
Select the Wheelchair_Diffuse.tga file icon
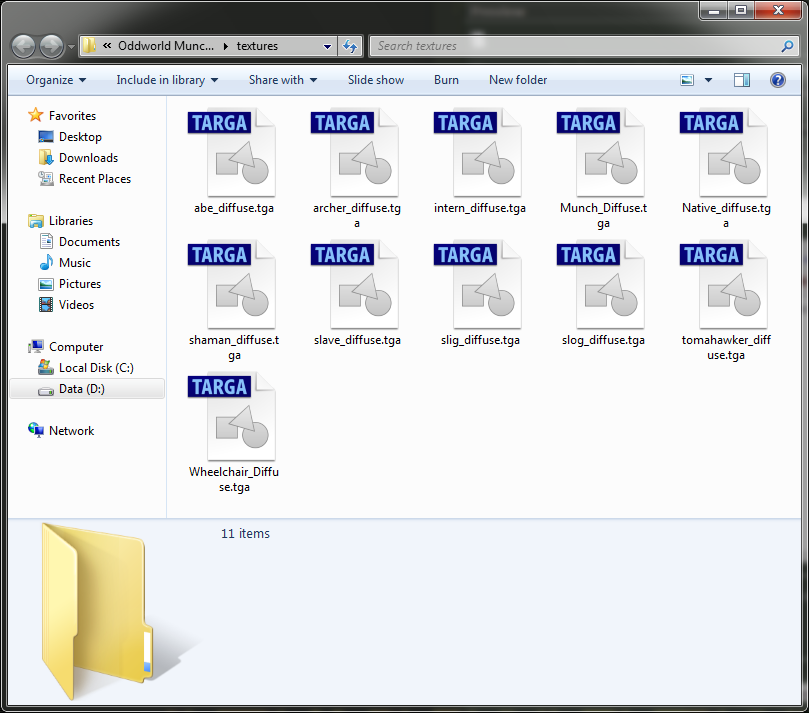233,417
